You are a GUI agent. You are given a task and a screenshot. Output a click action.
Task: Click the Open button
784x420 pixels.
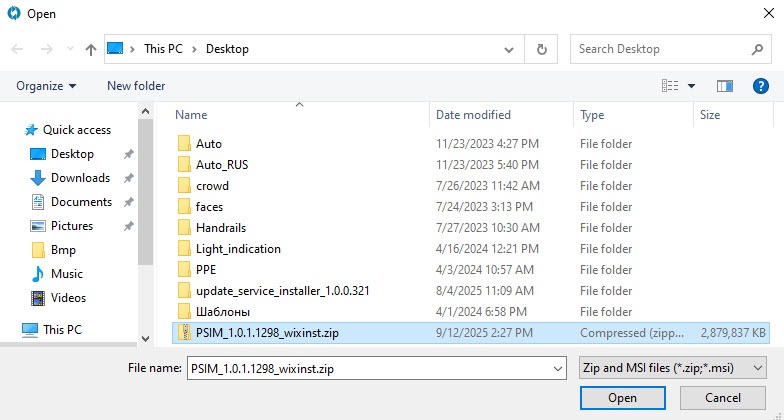[x=622, y=398]
